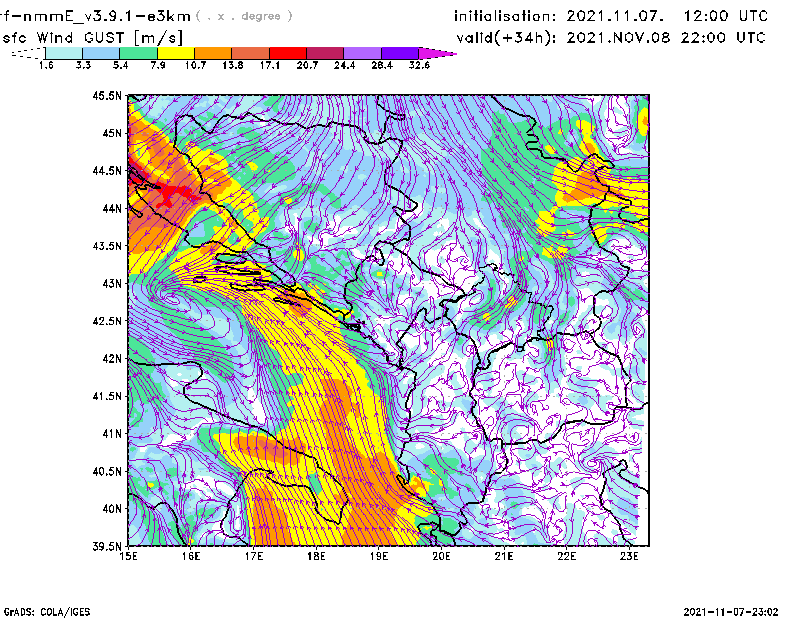800x618 pixels.
Task: Click the dashed white arrow below 1.6
Action: point(28,53)
